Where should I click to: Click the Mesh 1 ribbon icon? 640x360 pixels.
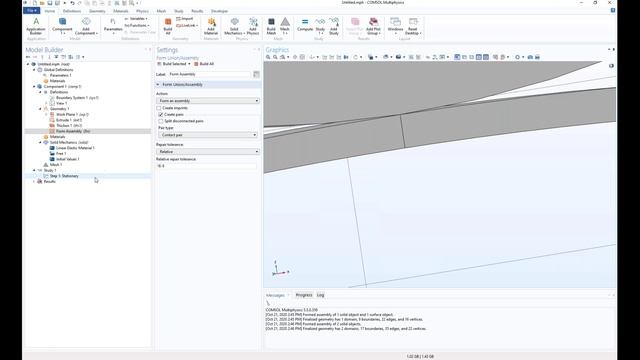[x=285, y=26]
